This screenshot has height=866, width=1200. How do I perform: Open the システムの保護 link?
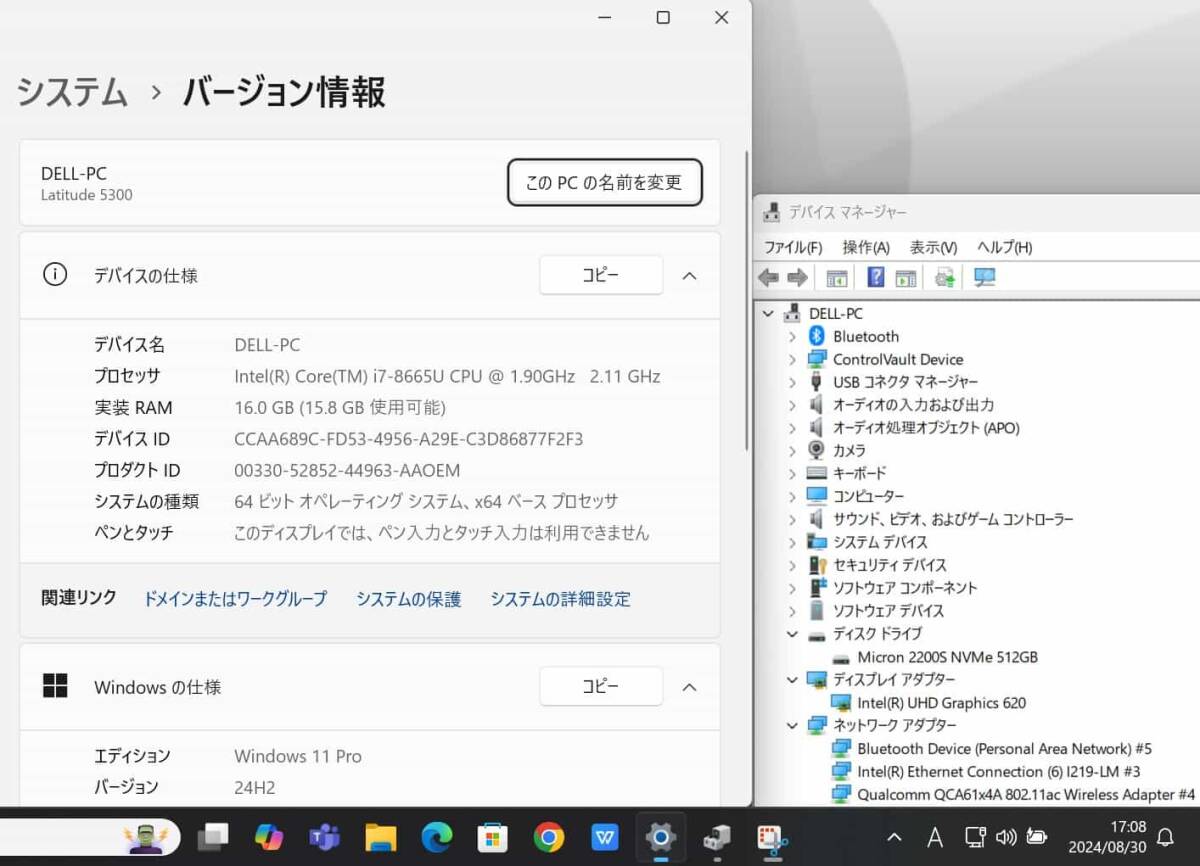tap(409, 599)
